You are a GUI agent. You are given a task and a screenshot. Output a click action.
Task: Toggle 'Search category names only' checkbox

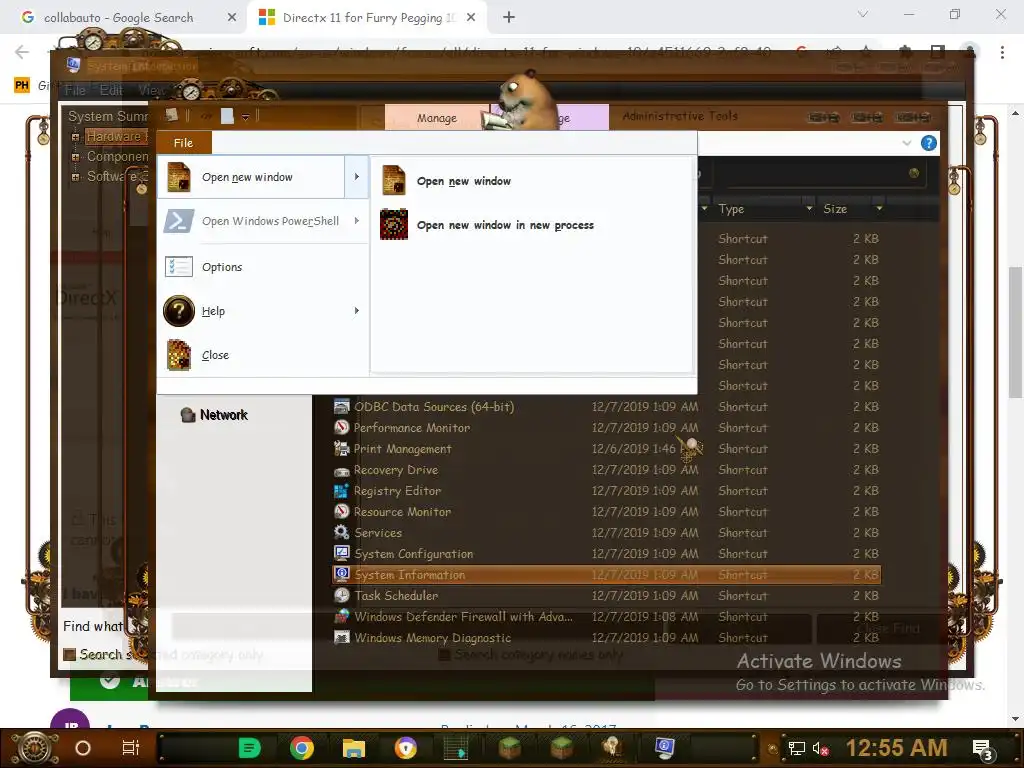[444, 654]
